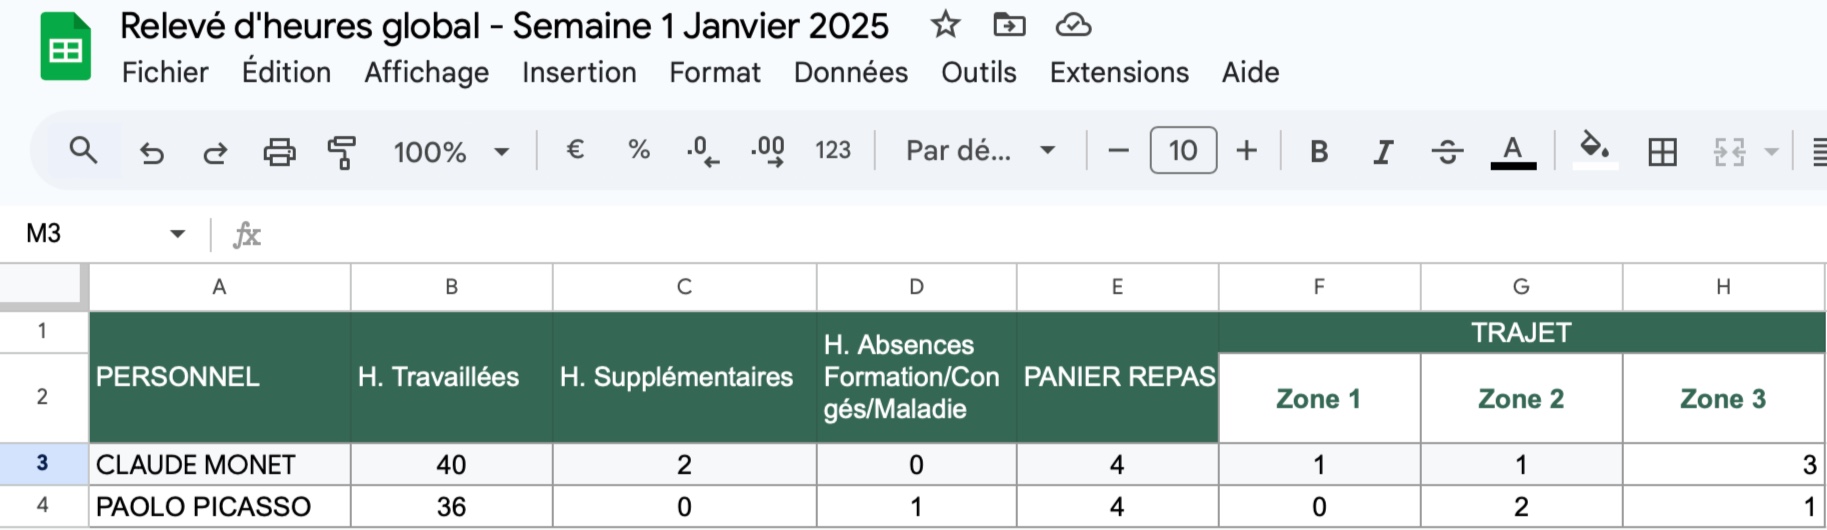Open the fill color paint bucket

click(1594, 150)
